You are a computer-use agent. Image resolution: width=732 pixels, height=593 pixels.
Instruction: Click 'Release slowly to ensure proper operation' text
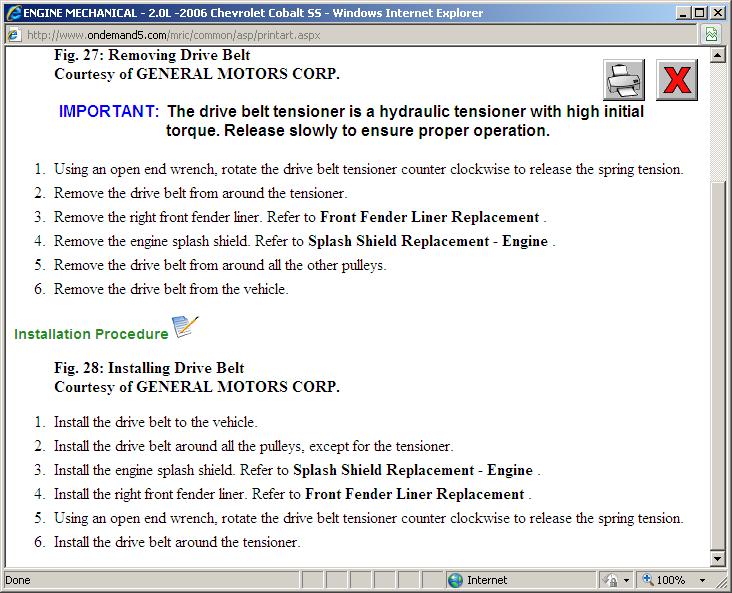click(387, 131)
